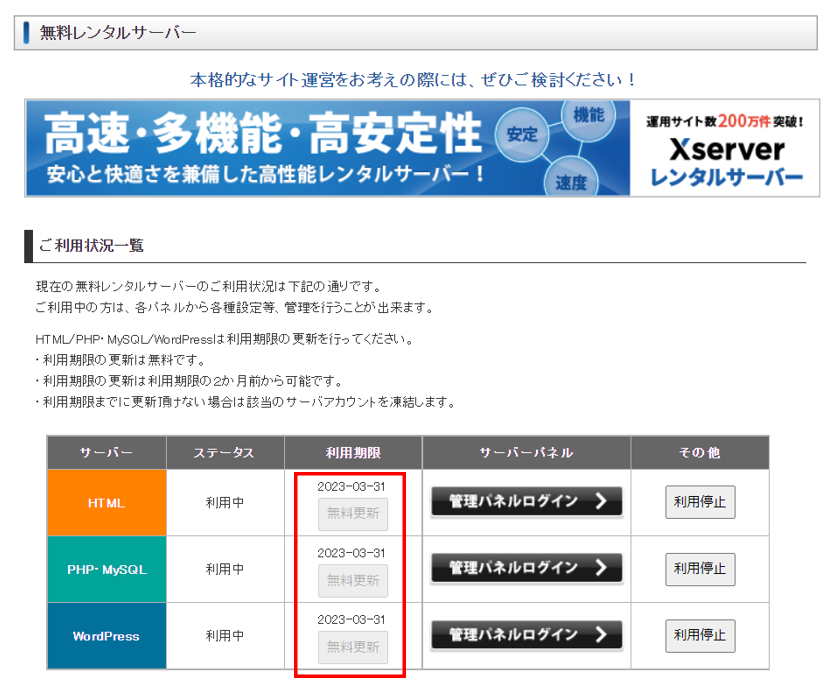836x692 pixels.
Task: Click the サーバーパネル column header
Action: click(526, 453)
